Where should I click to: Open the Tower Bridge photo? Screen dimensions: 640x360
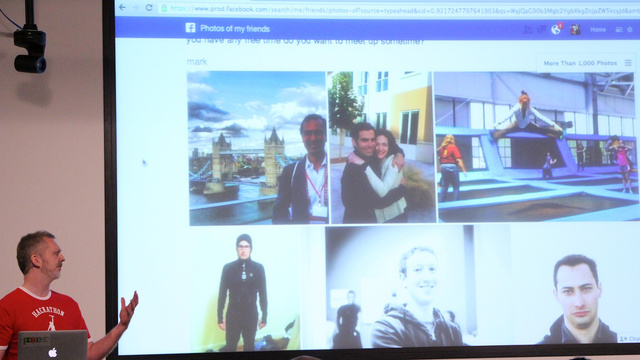point(258,148)
